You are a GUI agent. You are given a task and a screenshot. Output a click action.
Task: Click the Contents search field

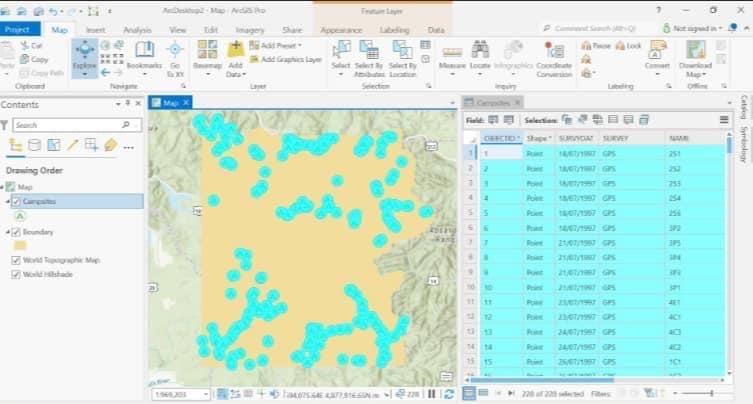67,125
